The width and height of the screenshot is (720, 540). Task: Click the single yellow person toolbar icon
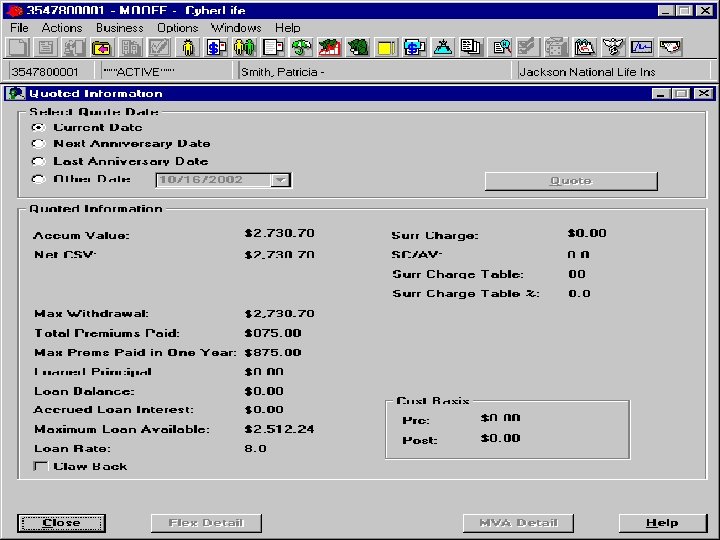point(187,48)
